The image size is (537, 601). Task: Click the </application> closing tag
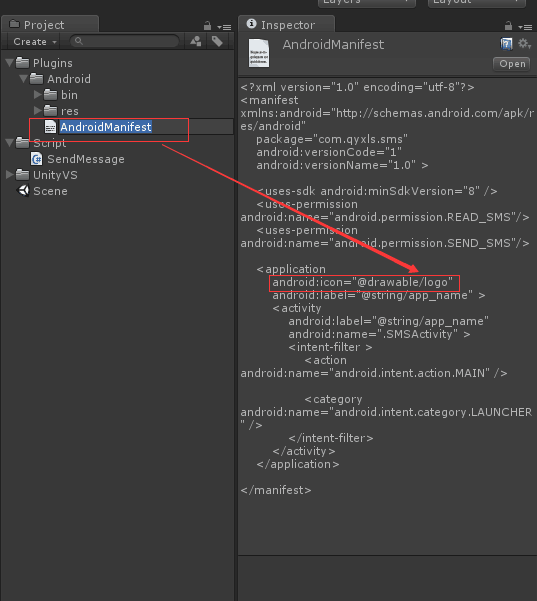click(x=298, y=464)
